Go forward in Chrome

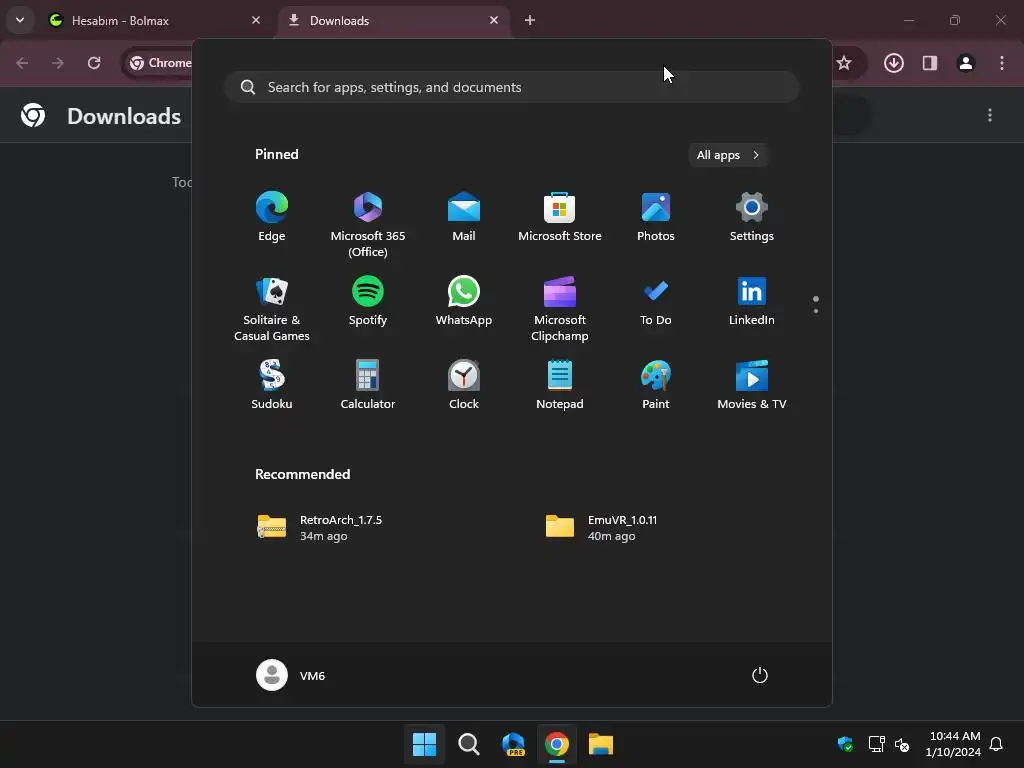(58, 63)
